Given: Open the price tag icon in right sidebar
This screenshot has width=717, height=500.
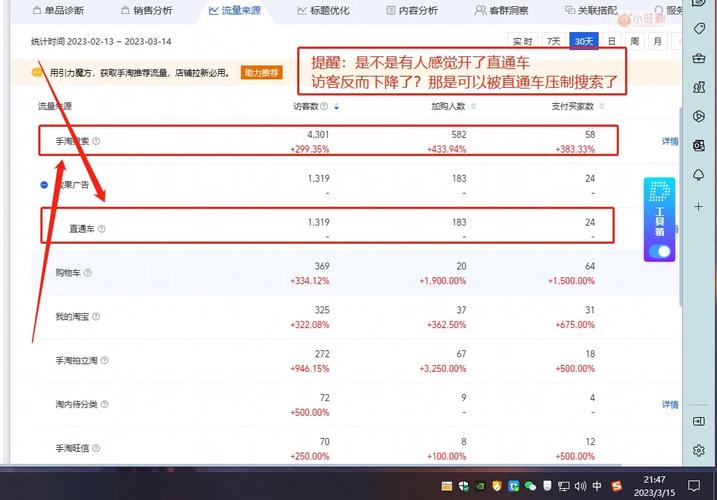Looking at the screenshot, I should click(699, 29).
